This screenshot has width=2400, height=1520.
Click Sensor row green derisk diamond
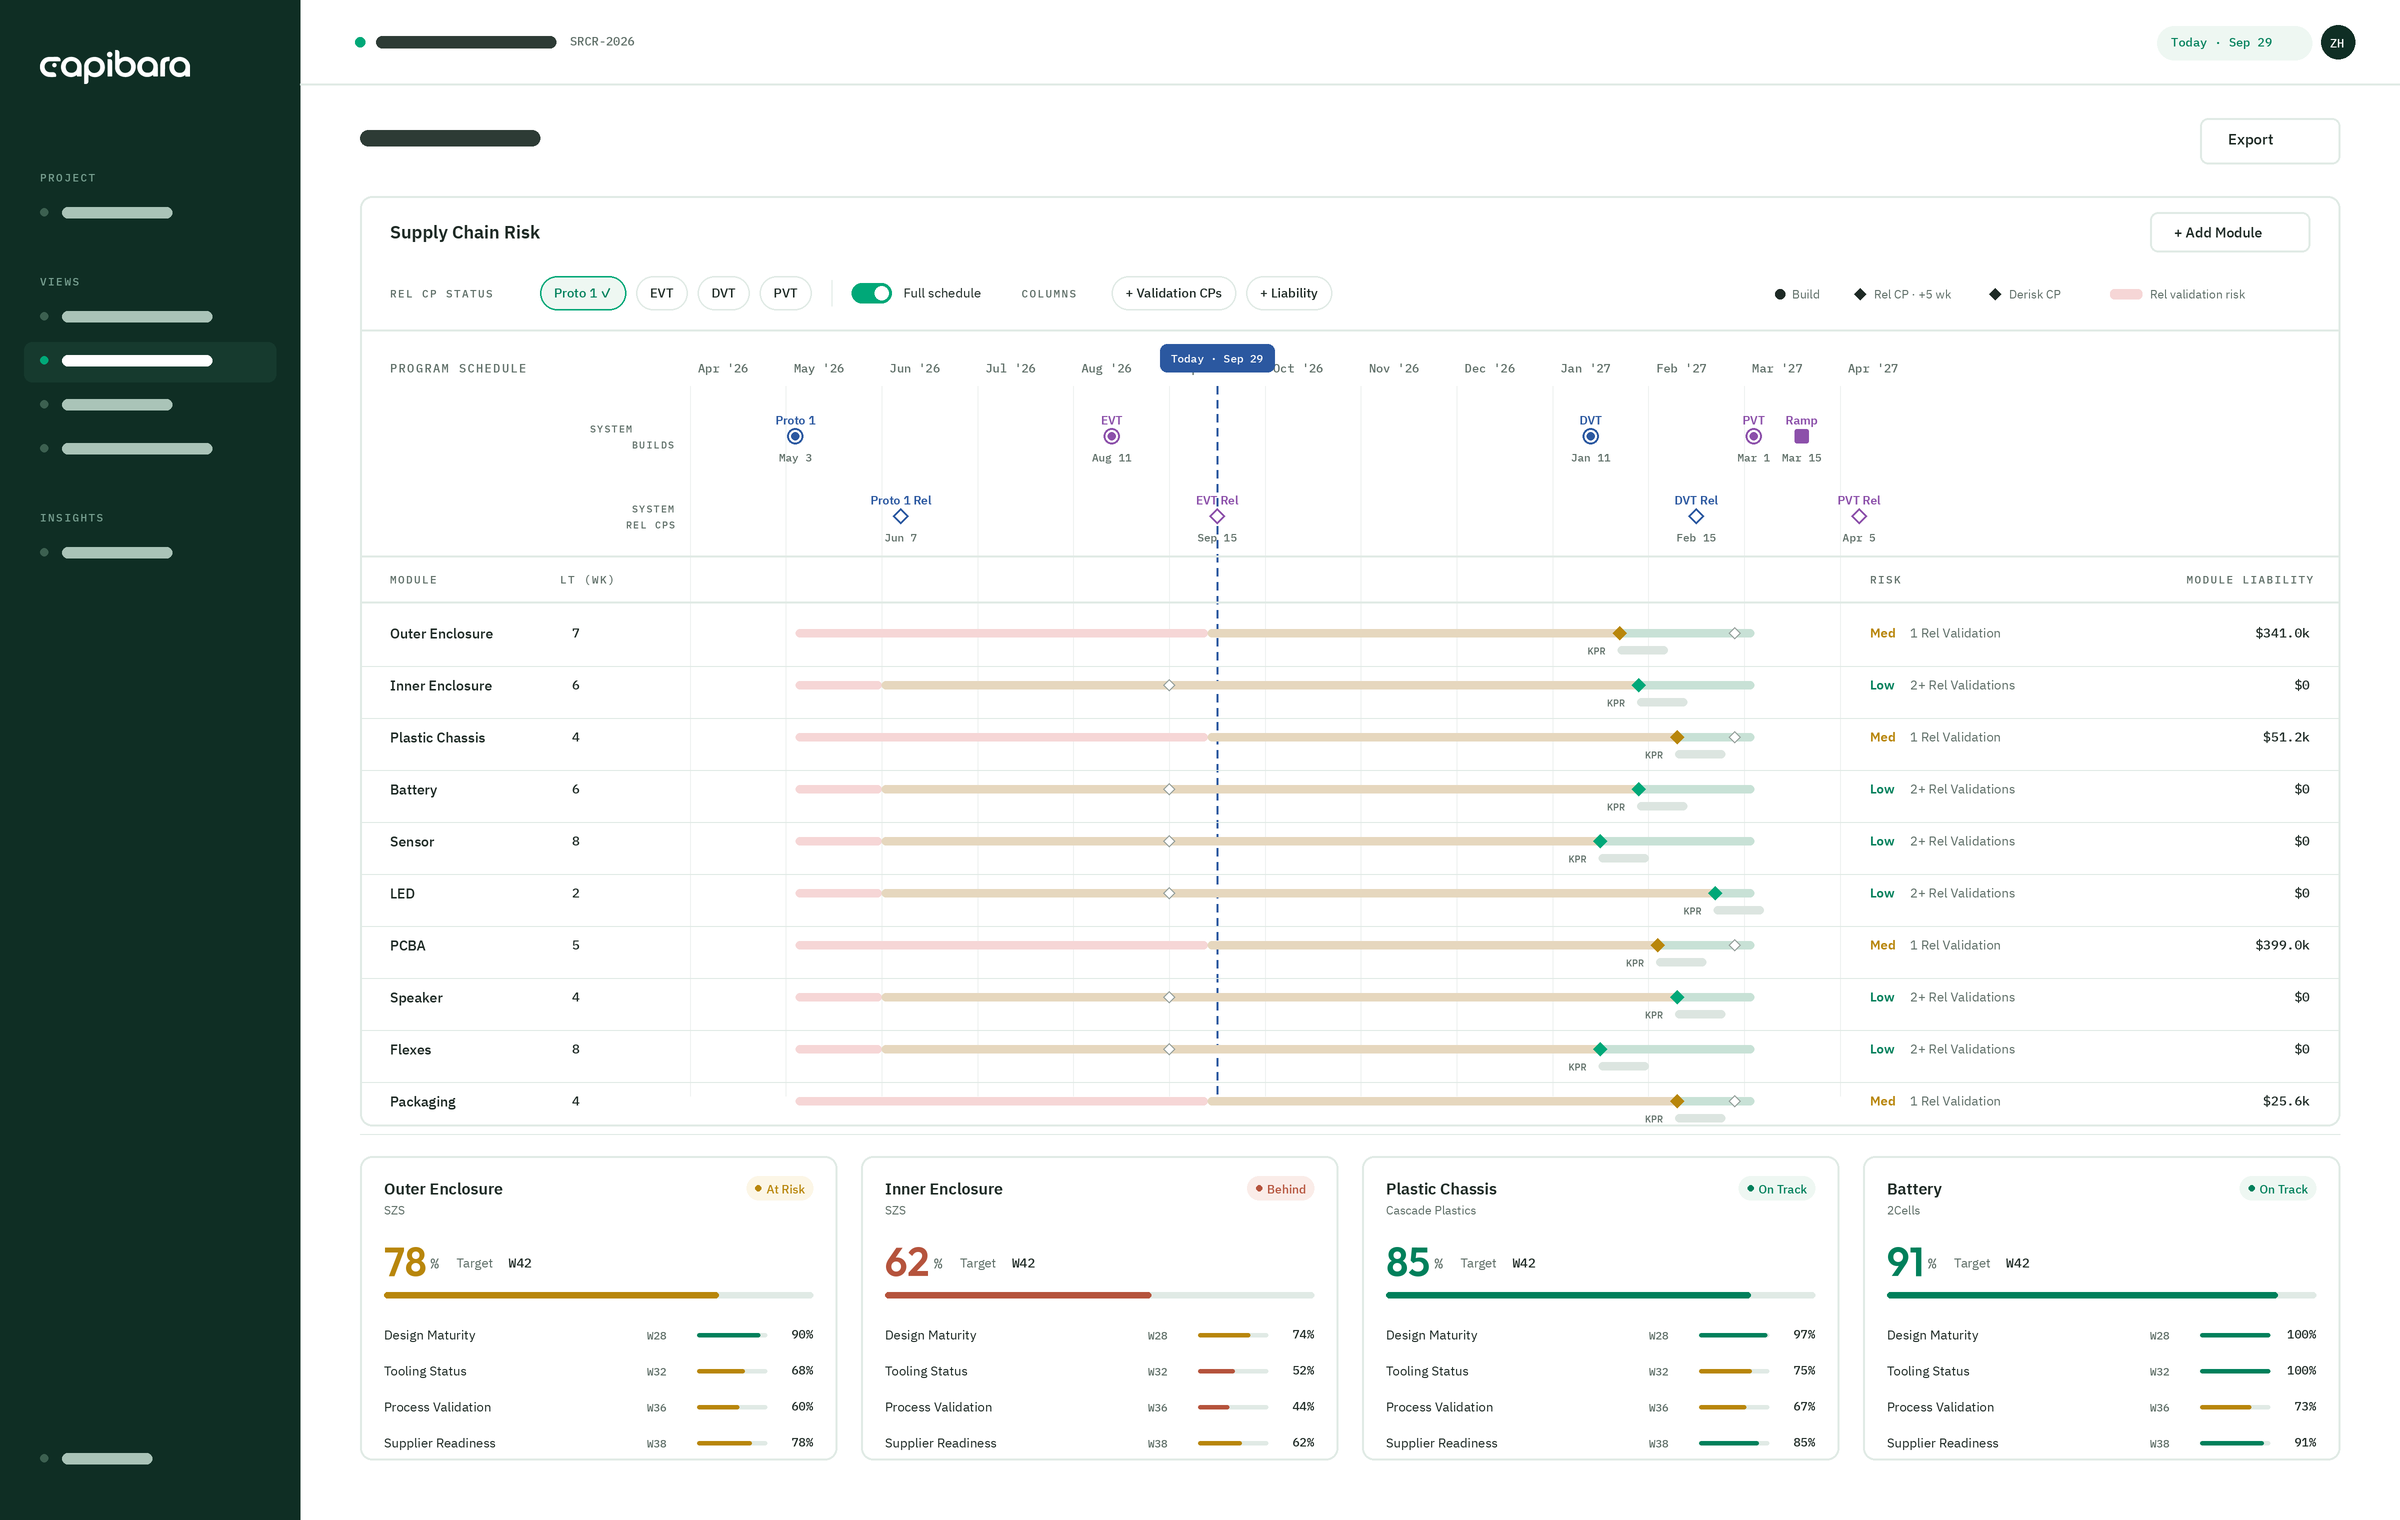coord(1600,841)
